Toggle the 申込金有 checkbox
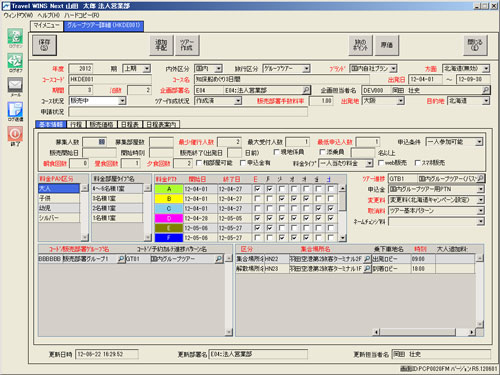The height and width of the screenshot is (375, 500). point(243,163)
